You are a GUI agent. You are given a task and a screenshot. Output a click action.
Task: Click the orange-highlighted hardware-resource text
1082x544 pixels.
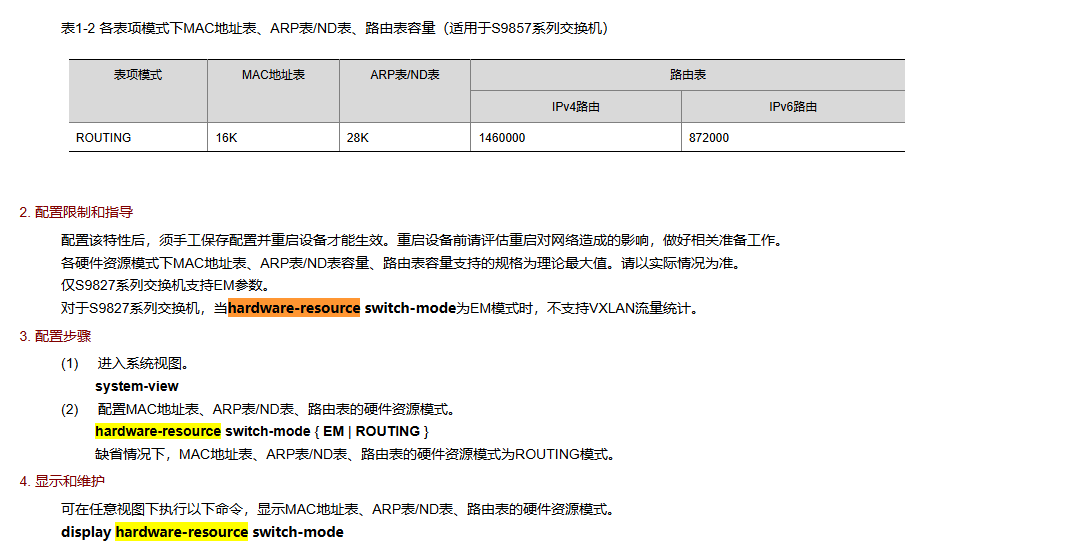tap(293, 308)
